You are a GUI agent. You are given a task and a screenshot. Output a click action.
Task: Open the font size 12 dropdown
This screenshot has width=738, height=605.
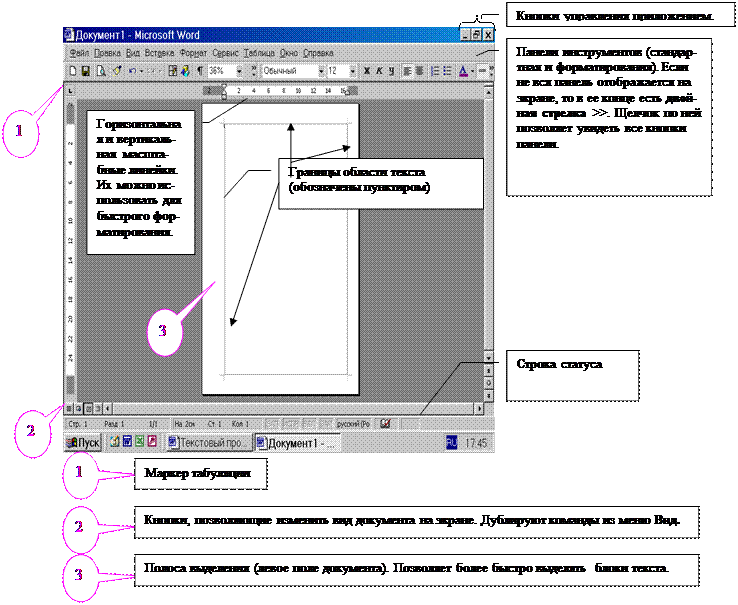point(353,71)
